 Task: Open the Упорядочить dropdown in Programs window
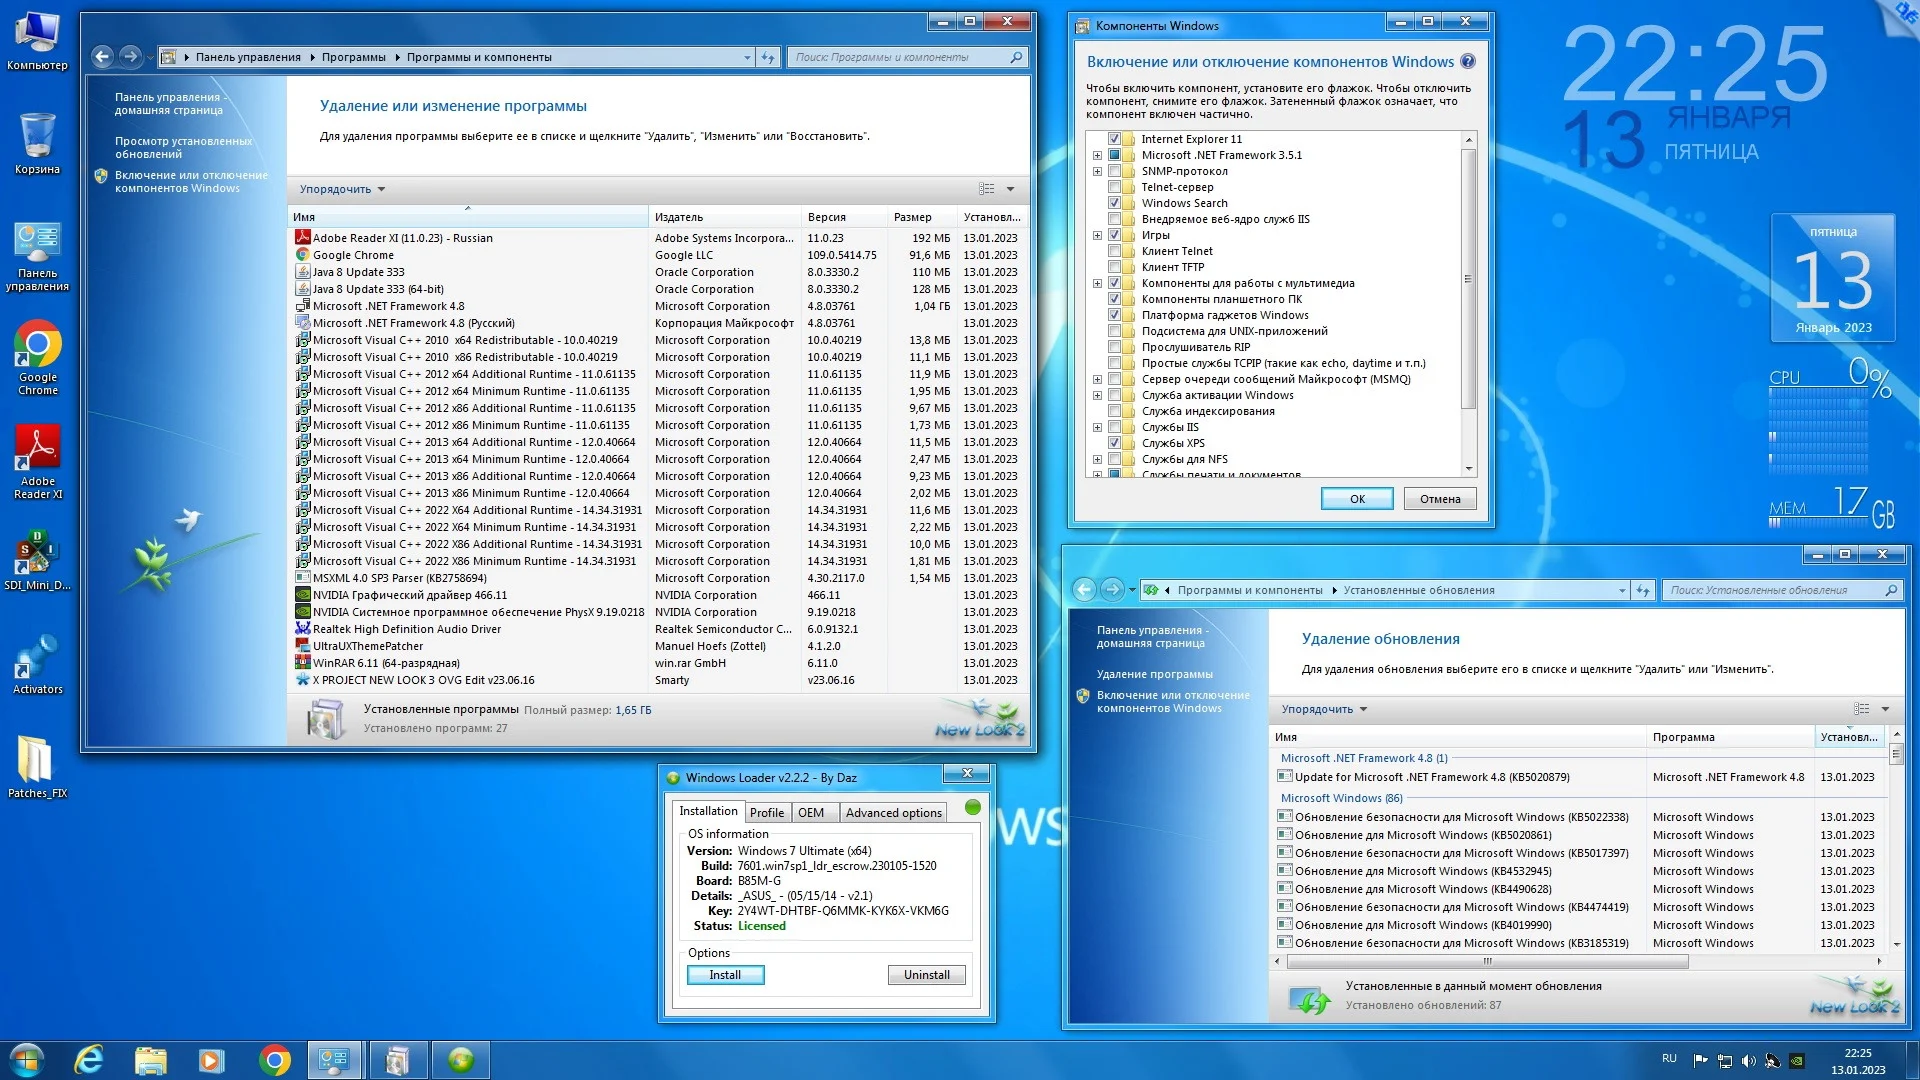coord(342,189)
